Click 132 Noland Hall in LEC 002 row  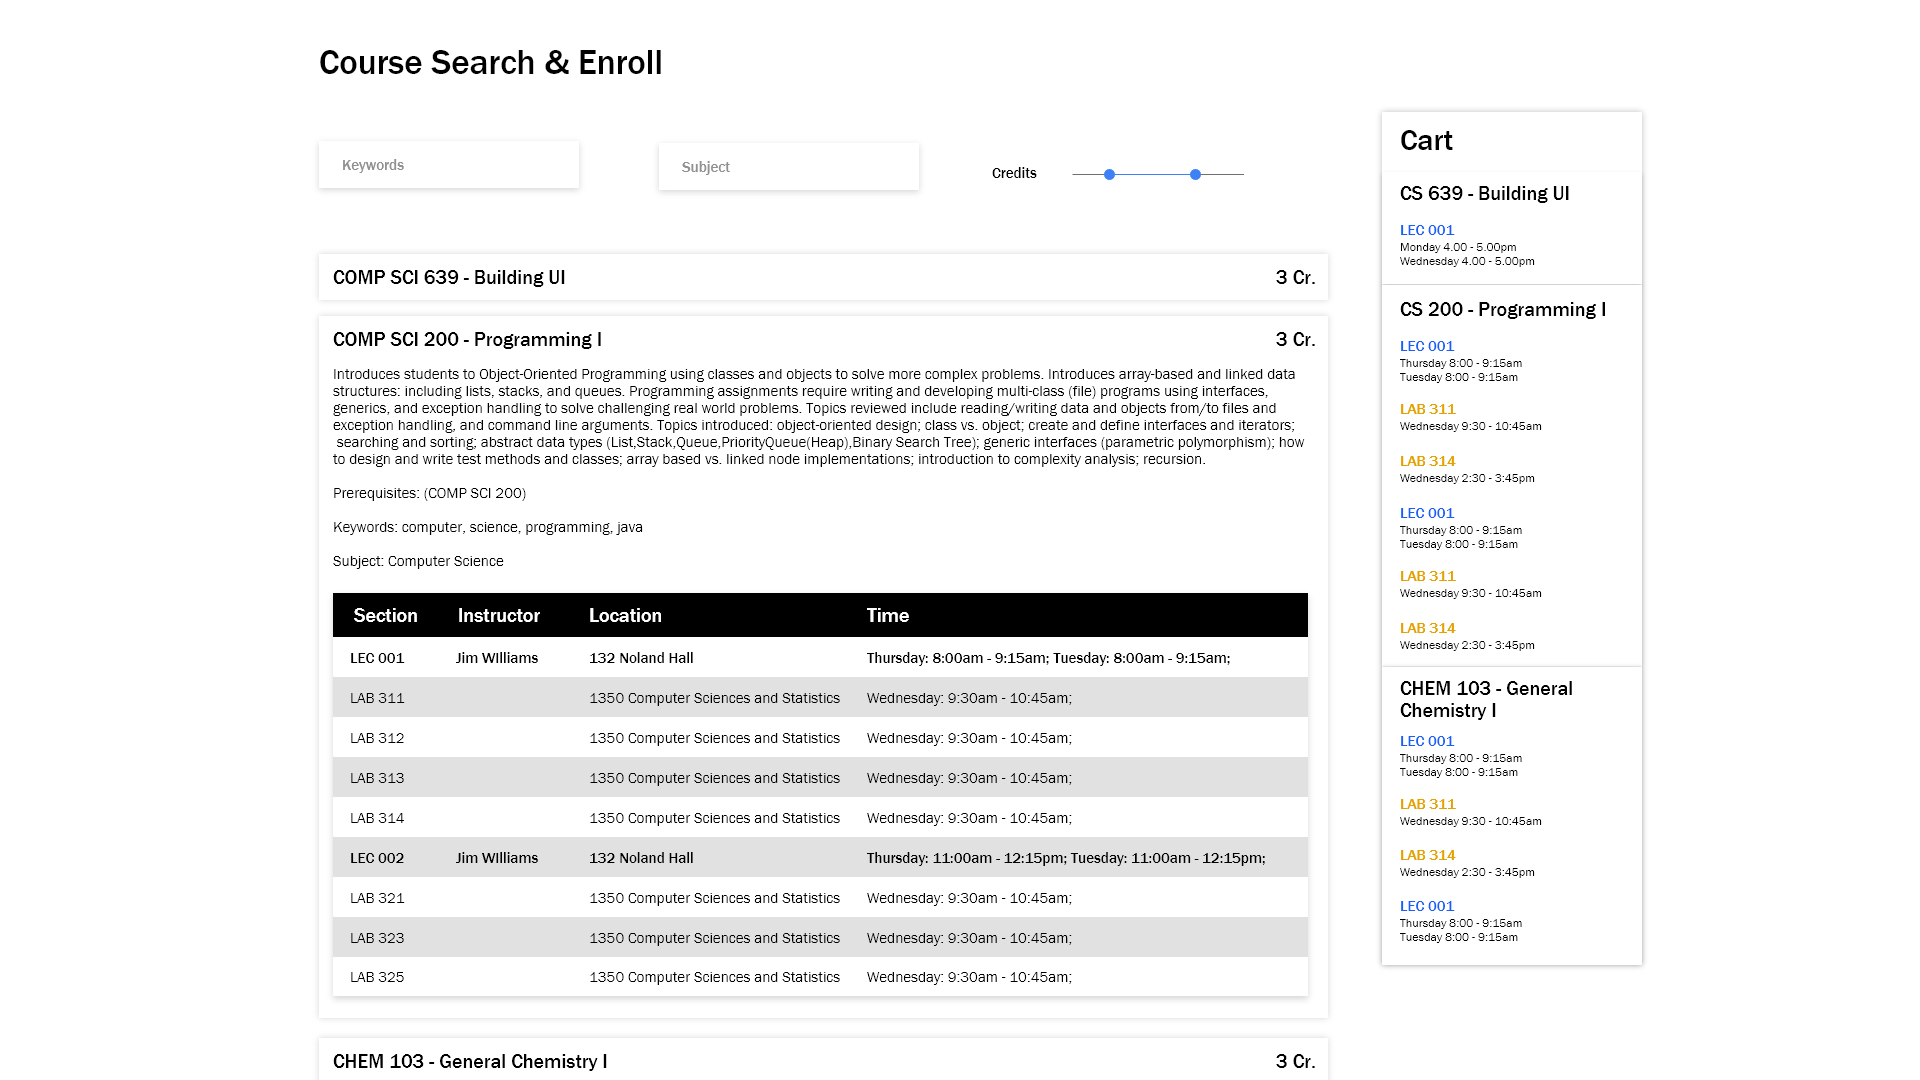pos(641,858)
